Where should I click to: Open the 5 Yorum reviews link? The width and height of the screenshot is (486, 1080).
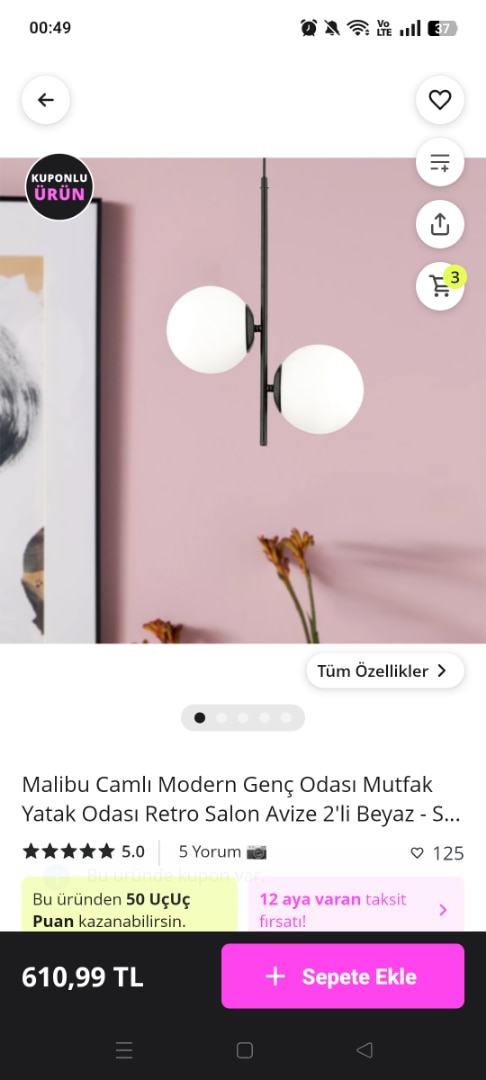(210, 852)
